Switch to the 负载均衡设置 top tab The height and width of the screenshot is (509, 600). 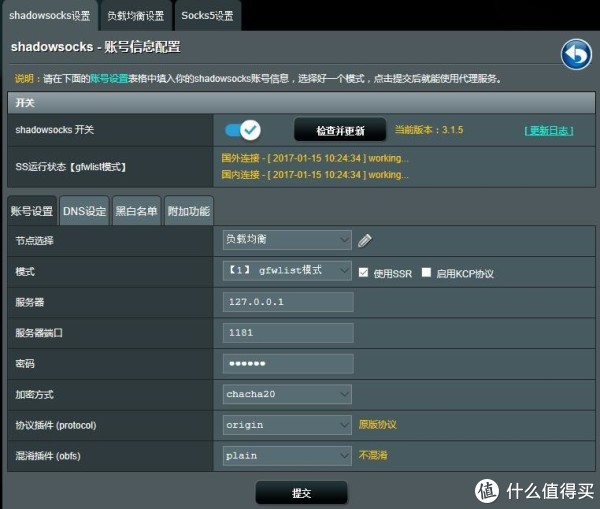[136, 16]
